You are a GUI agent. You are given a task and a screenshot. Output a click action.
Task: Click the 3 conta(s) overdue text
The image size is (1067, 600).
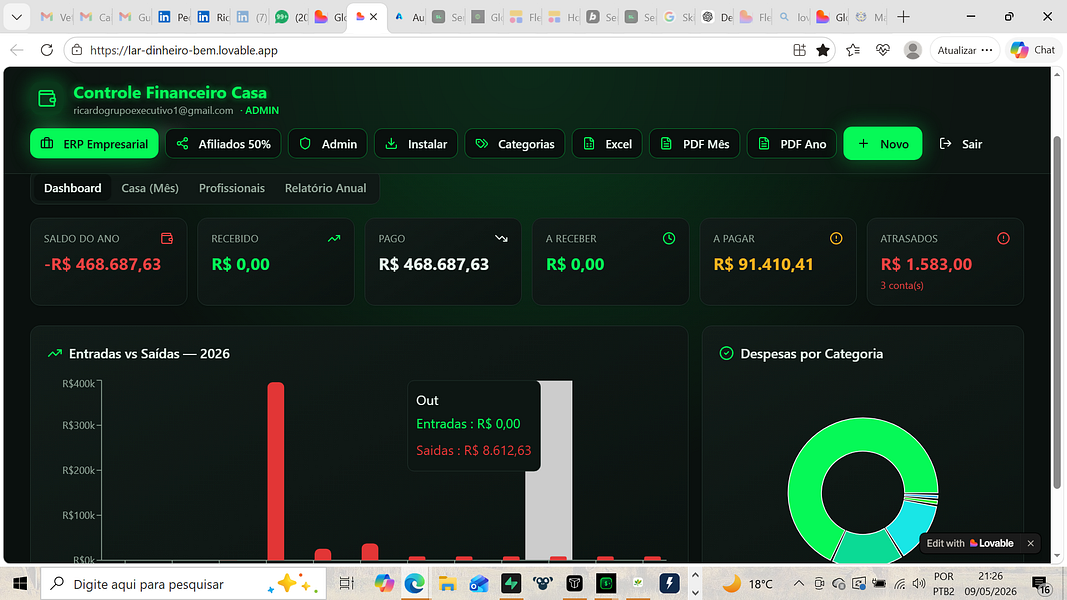pos(902,286)
